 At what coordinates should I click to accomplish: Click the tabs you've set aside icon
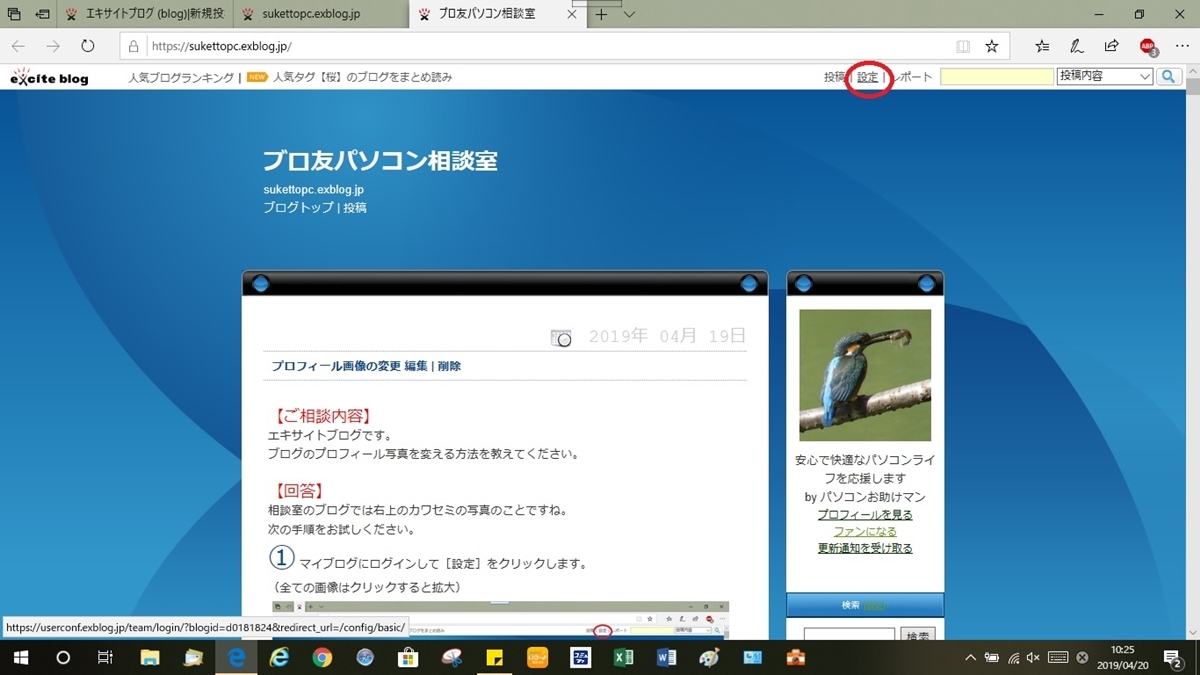(x=14, y=15)
